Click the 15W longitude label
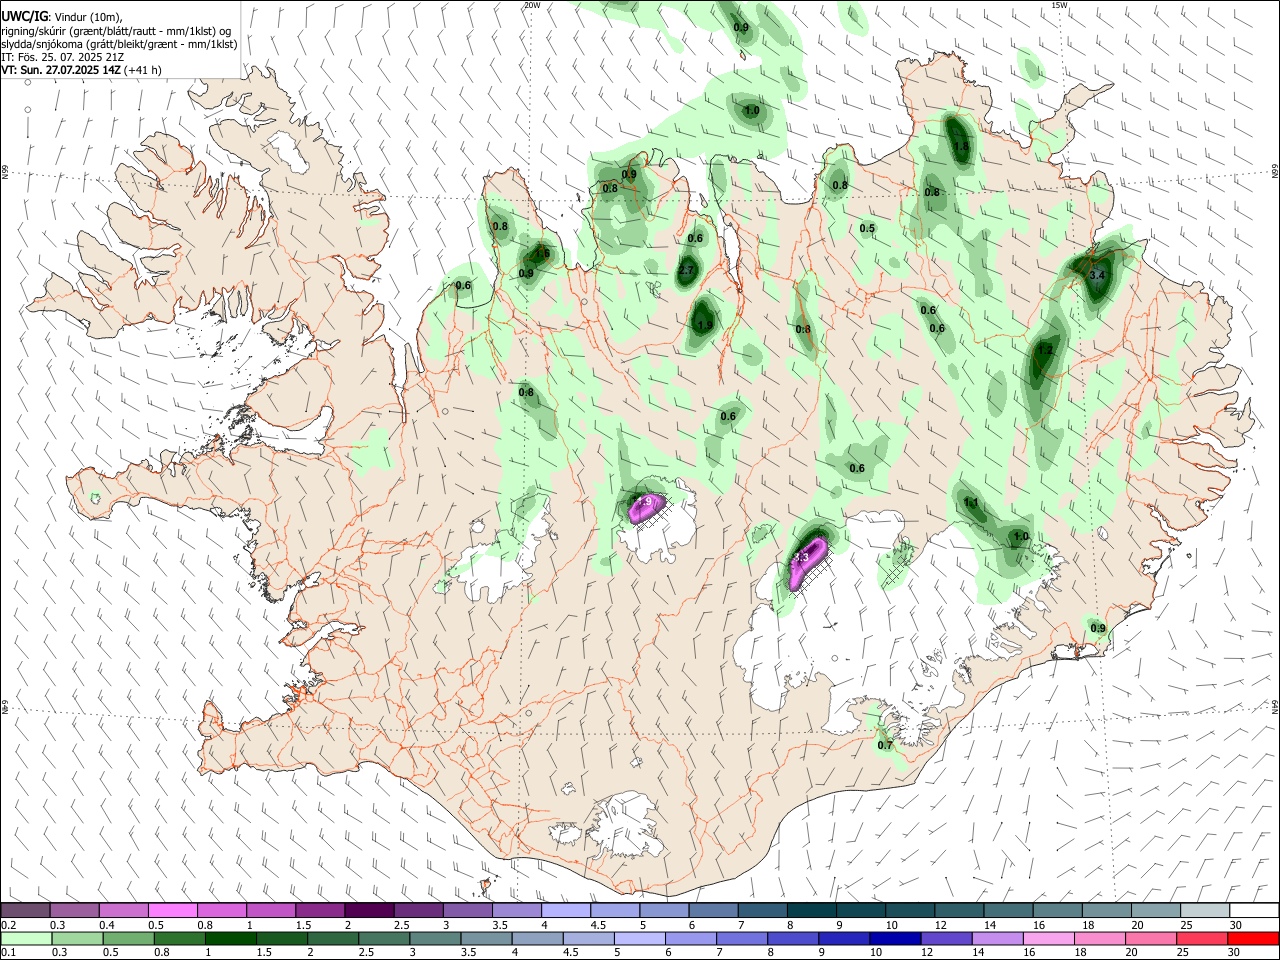The width and height of the screenshot is (1280, 960). (x=1059, y=5)
